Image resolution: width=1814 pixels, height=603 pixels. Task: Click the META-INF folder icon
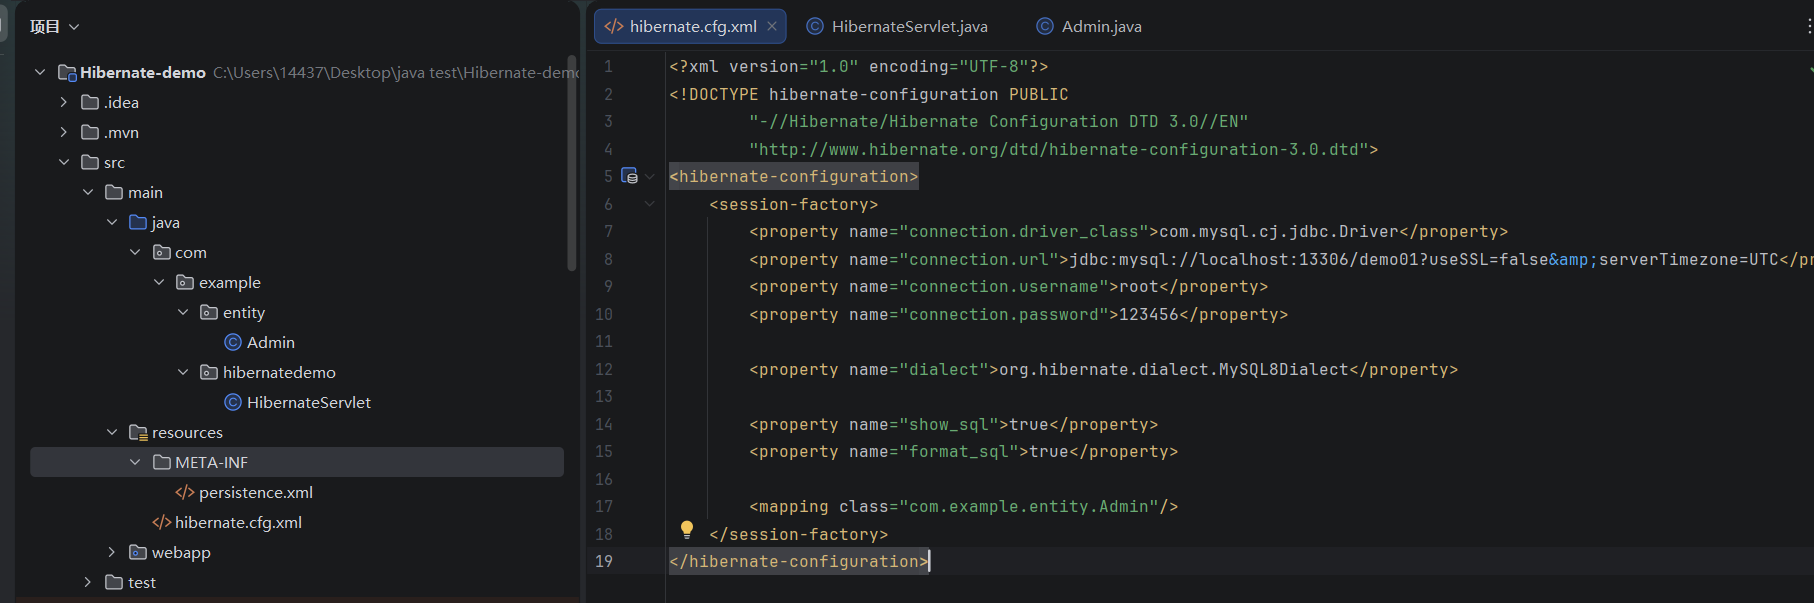pyautogui.click(x=162, y=462)
